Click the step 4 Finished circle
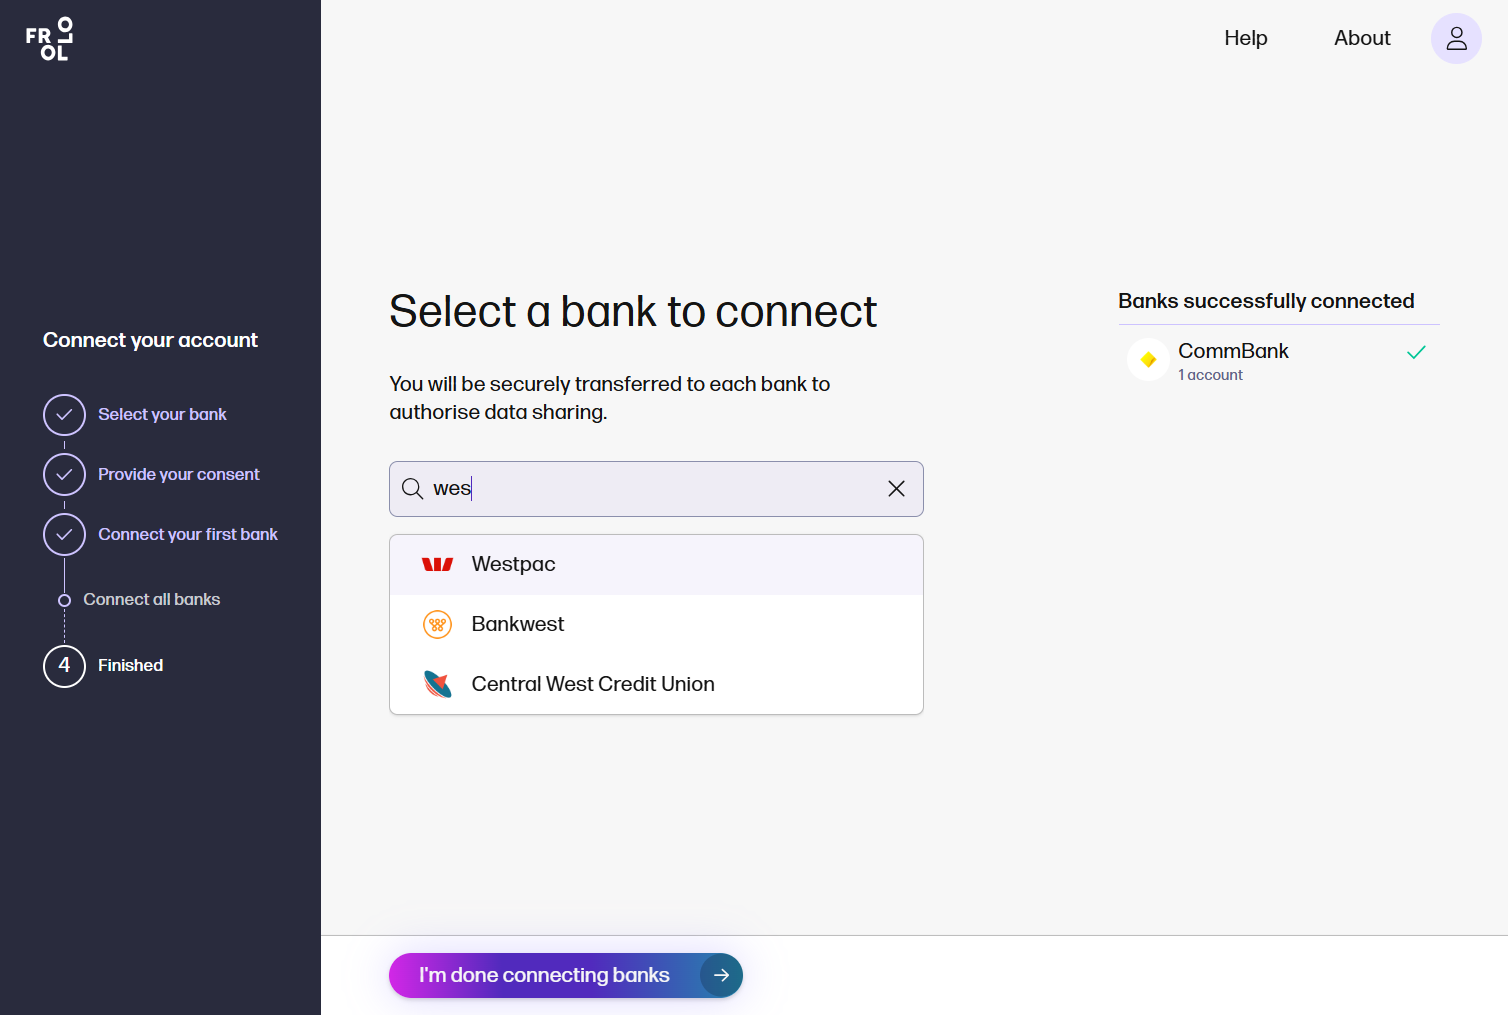 (64, 666)
